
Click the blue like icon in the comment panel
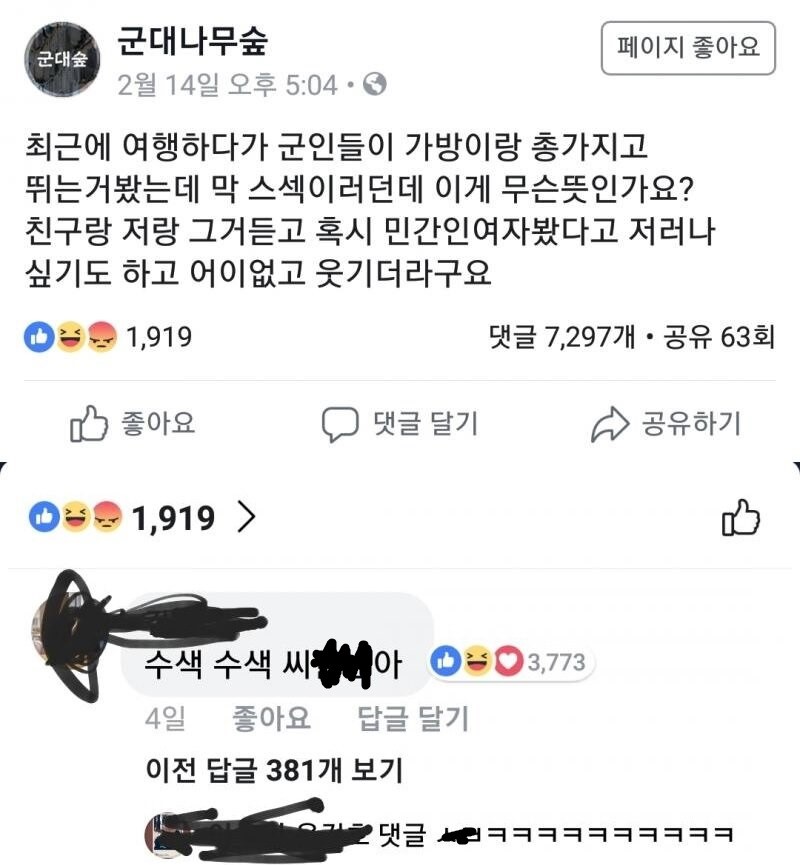tap(44, 517)
